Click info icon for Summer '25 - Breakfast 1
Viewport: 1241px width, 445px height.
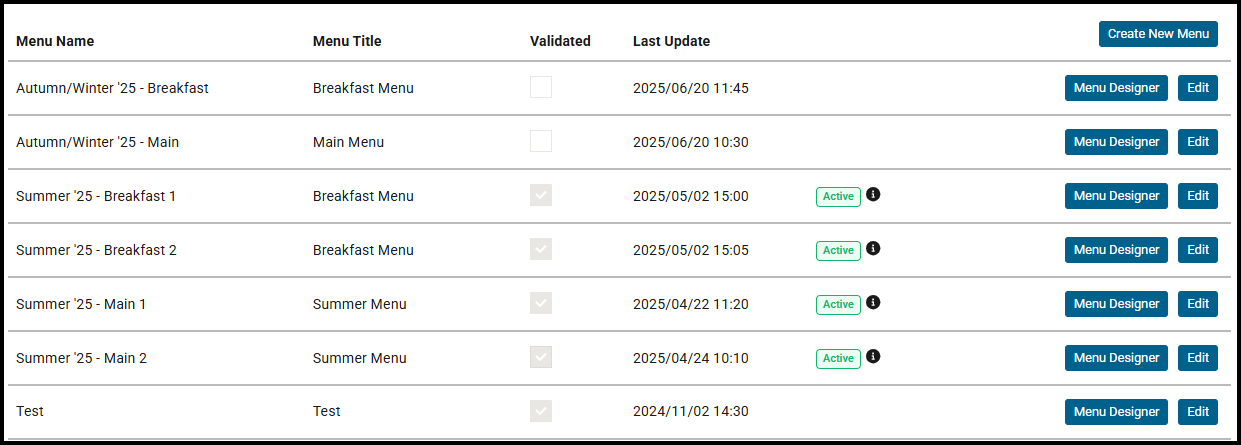[x=873, y=194]
